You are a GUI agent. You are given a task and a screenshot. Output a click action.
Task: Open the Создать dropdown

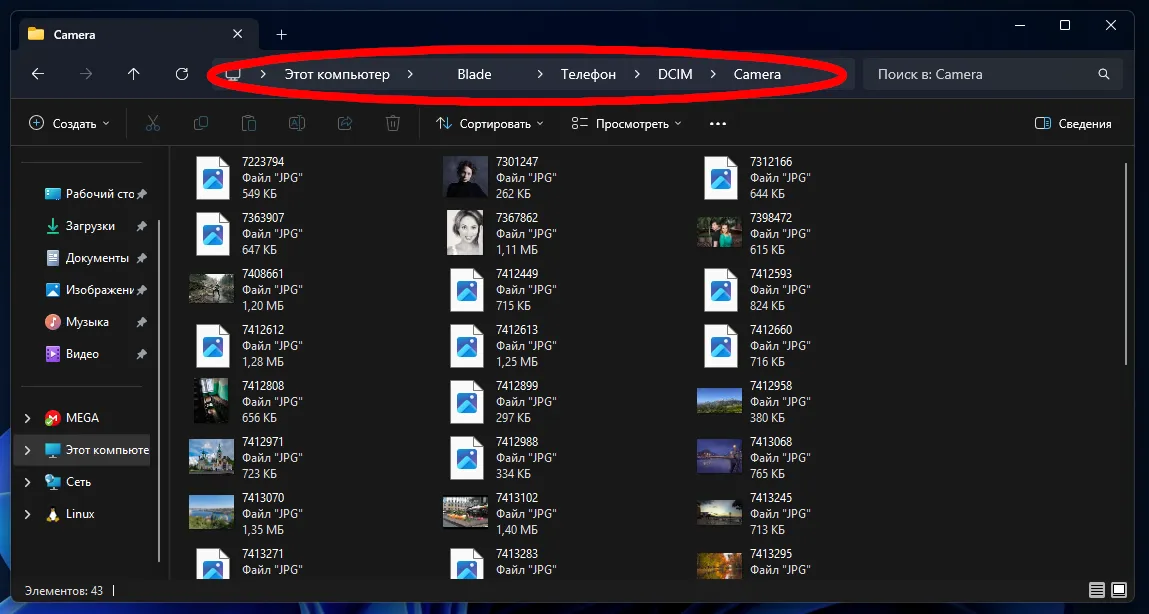69,124
